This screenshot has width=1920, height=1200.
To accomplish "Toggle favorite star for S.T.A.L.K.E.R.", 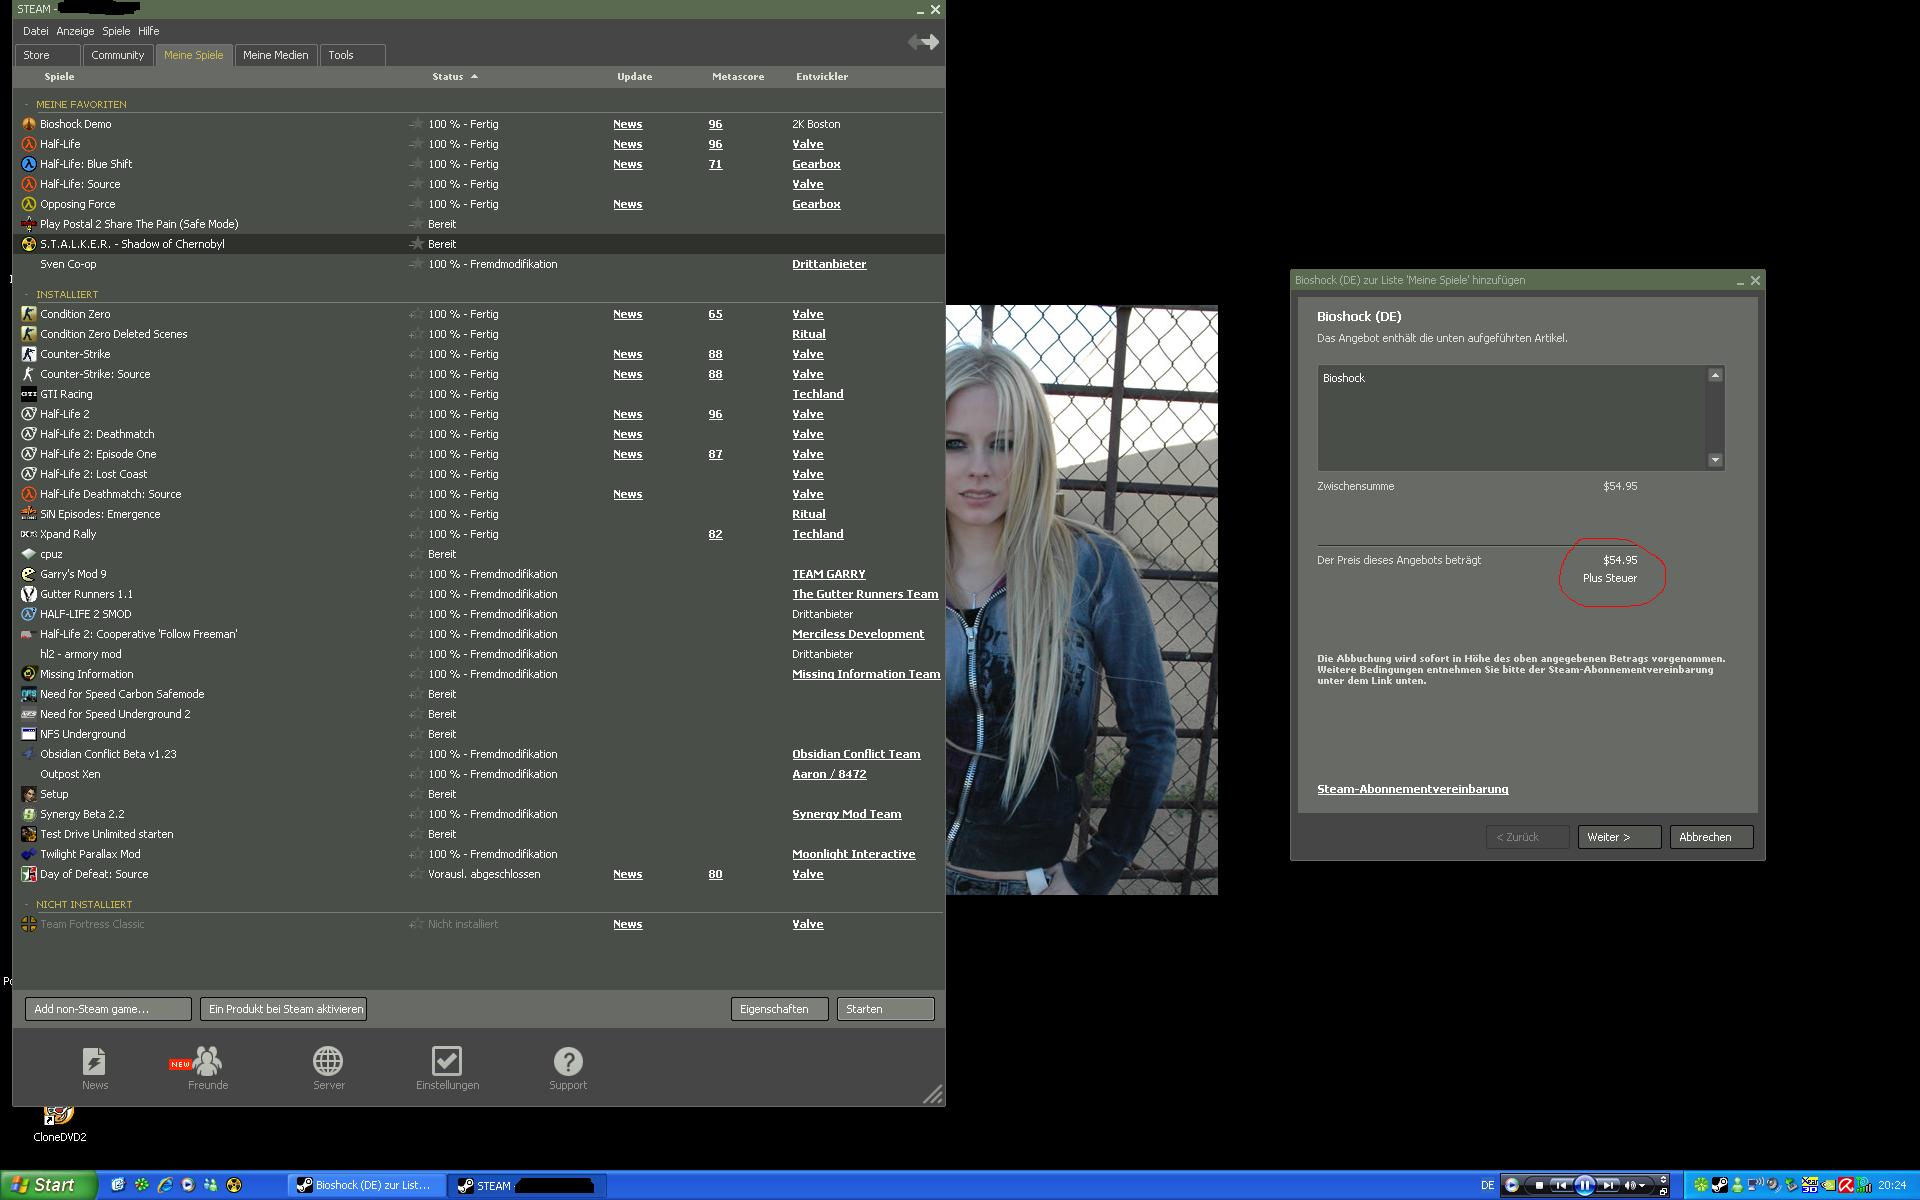I will [x=416, y=244].
